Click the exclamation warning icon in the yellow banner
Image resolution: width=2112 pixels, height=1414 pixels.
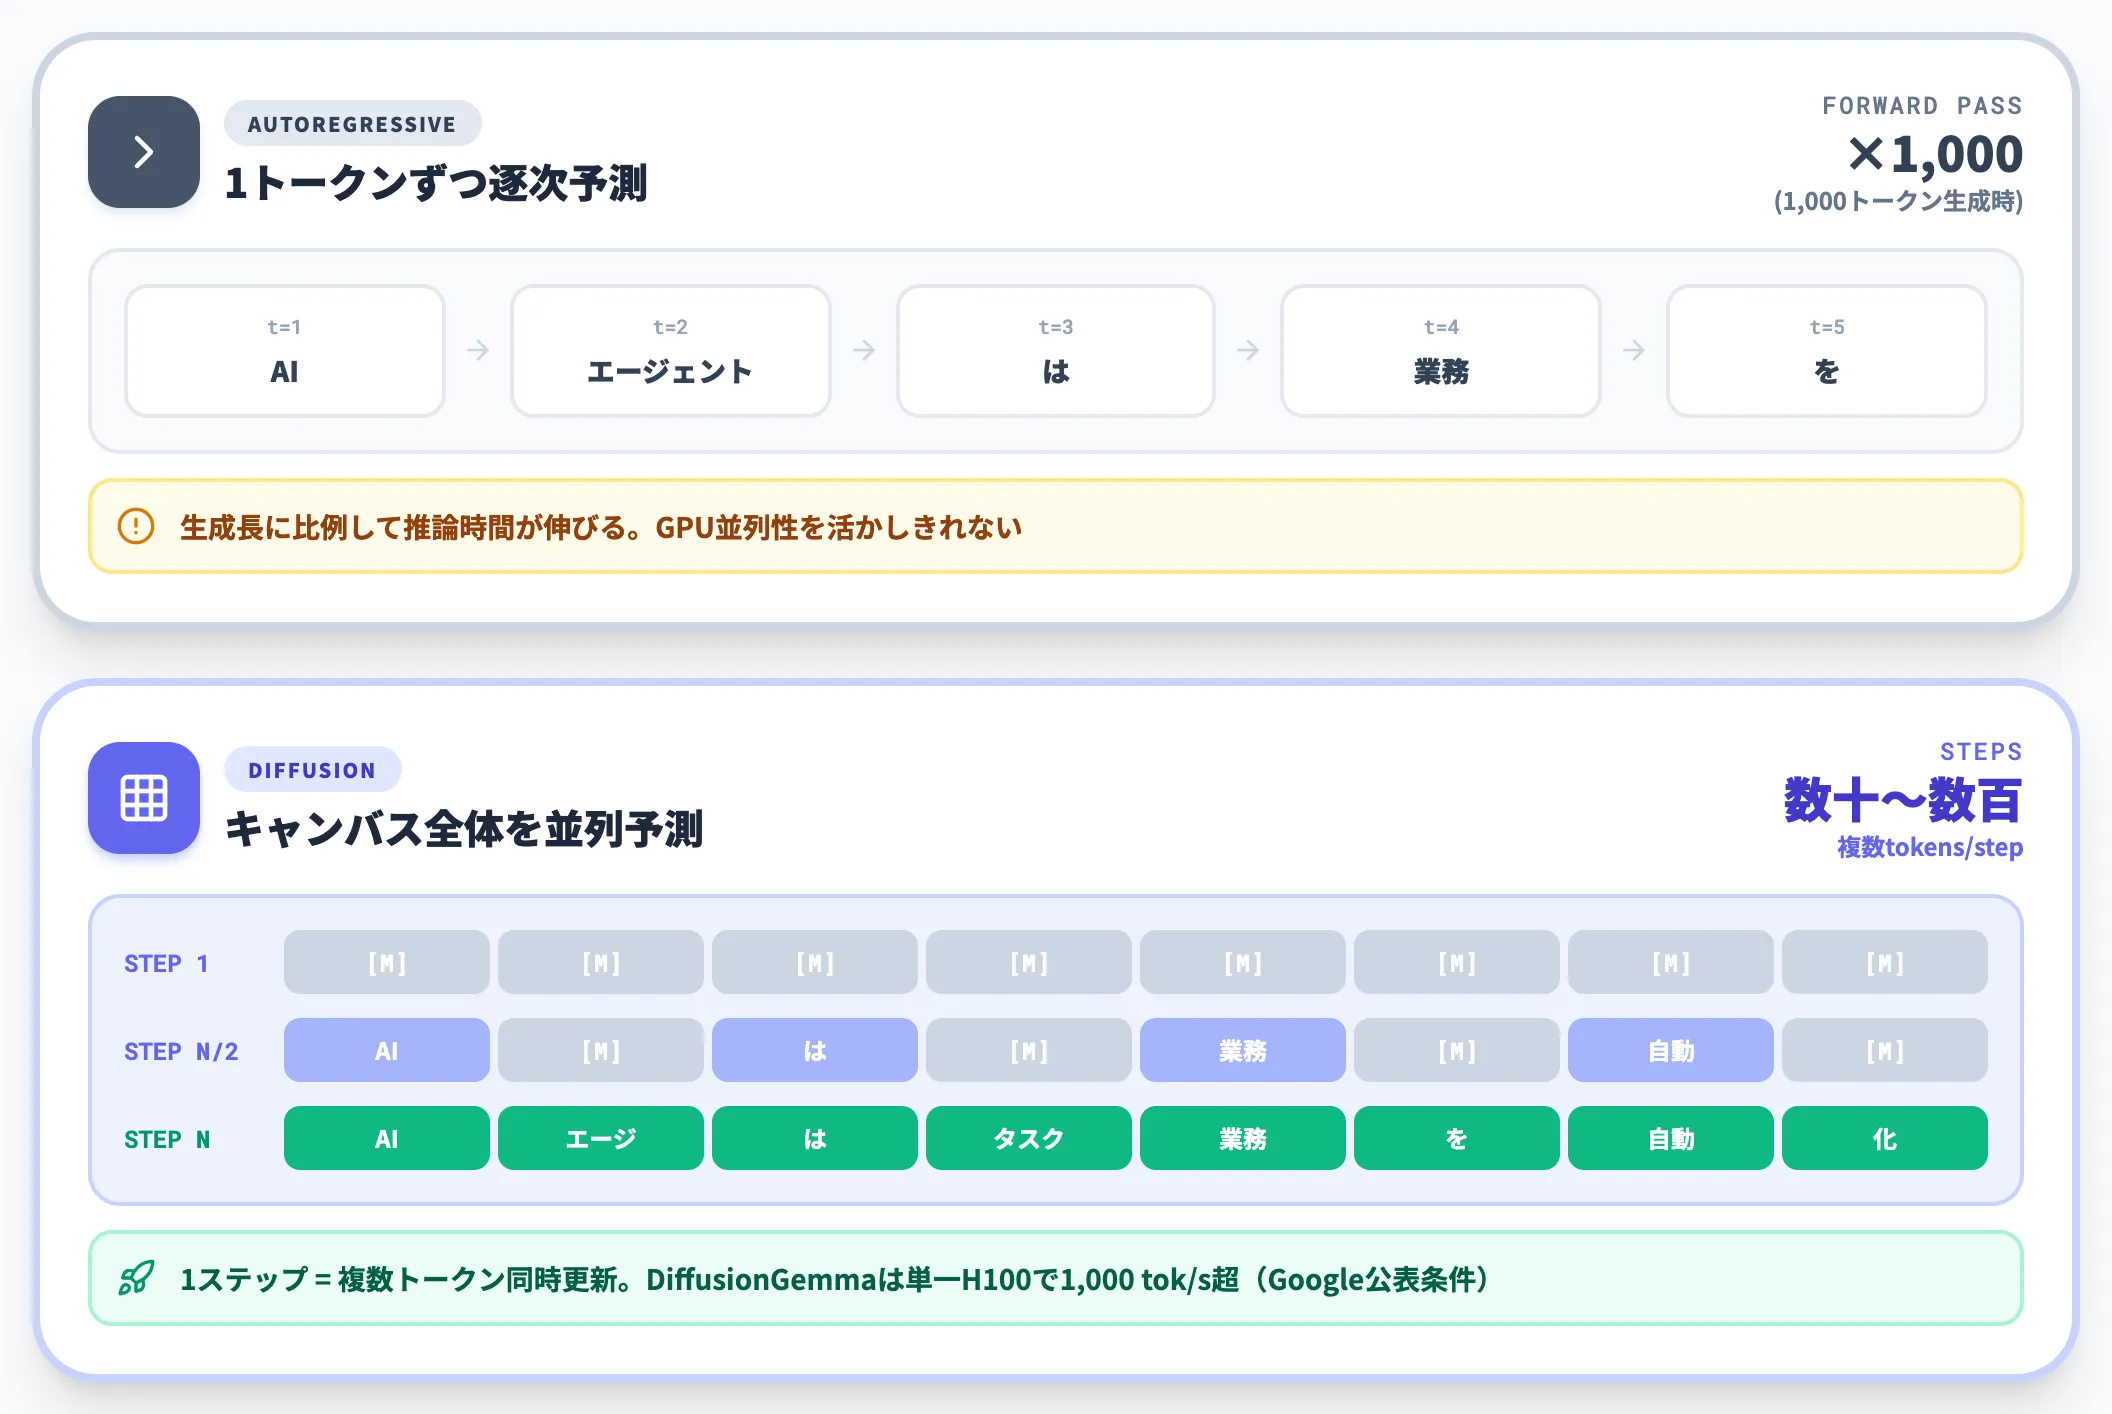click(x=136, y=526)
